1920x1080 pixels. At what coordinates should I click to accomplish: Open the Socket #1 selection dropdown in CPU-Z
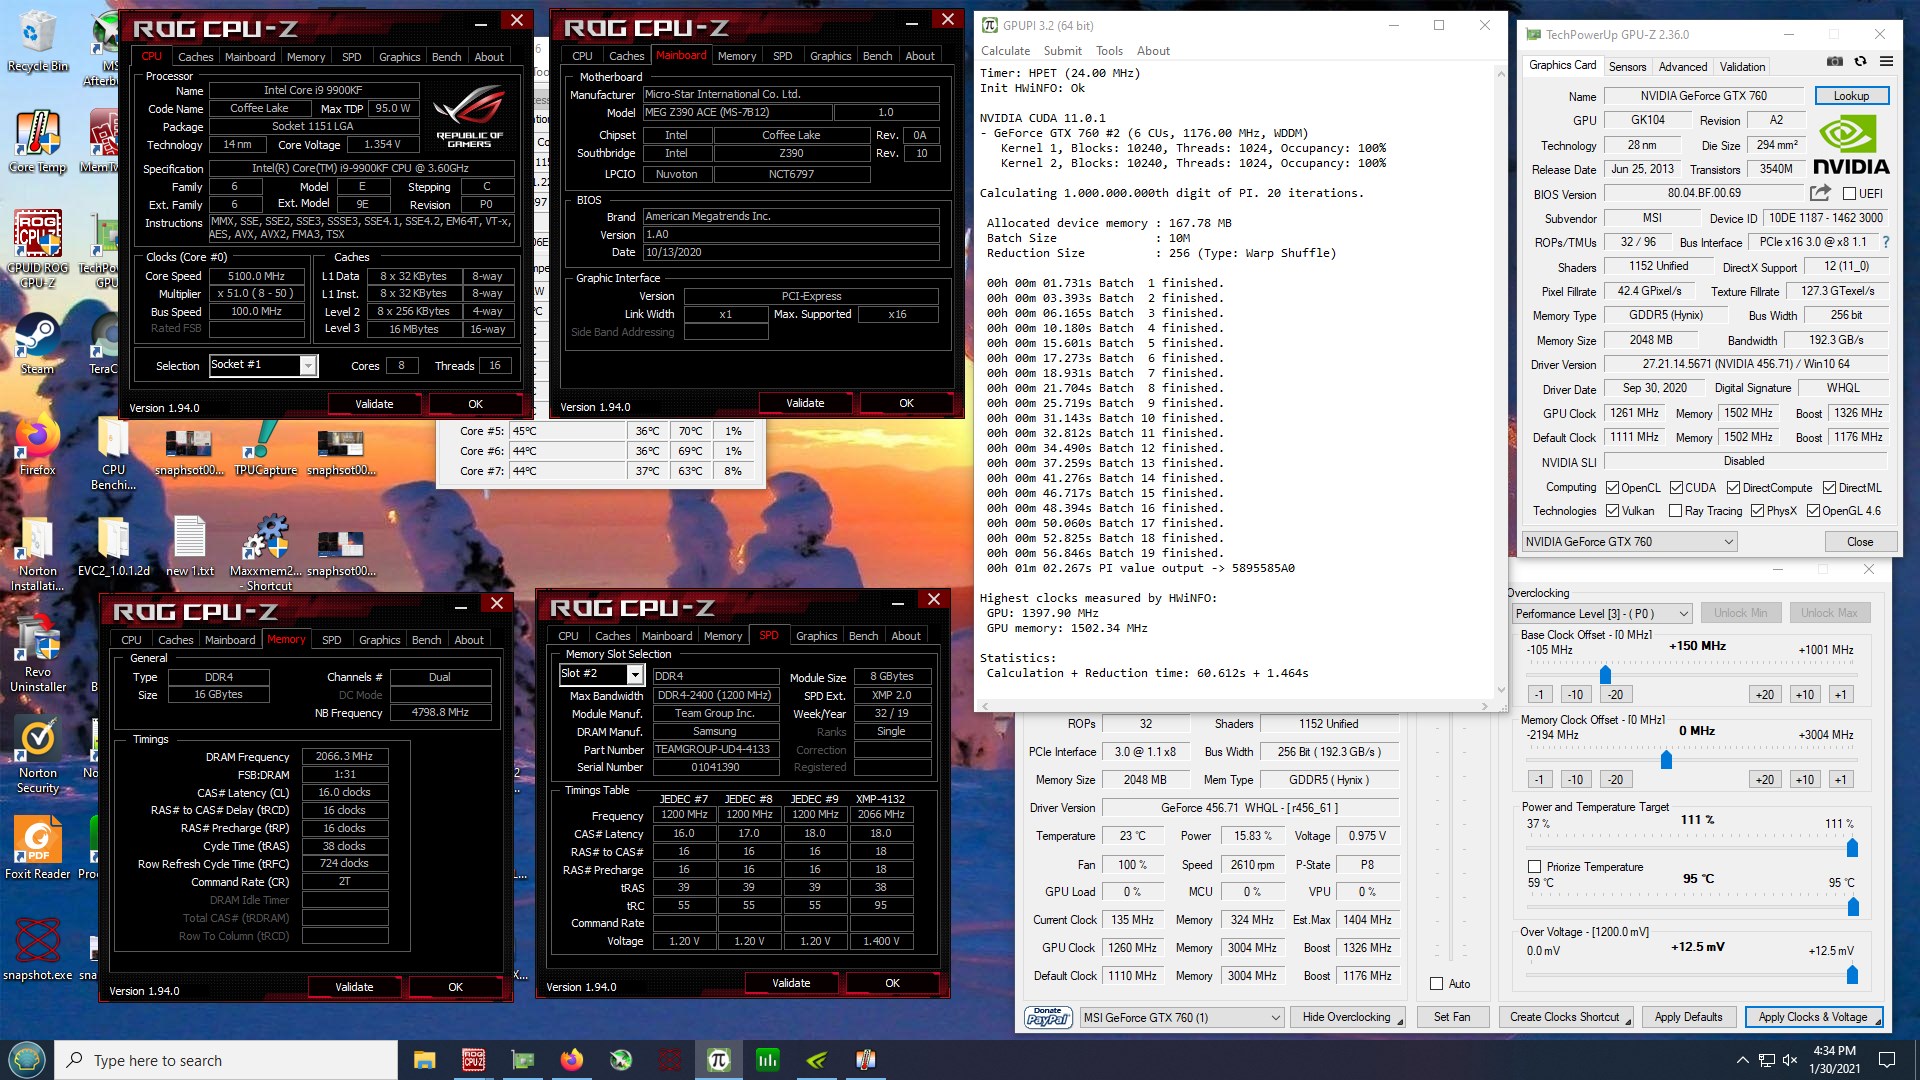(x=262, y=365)
